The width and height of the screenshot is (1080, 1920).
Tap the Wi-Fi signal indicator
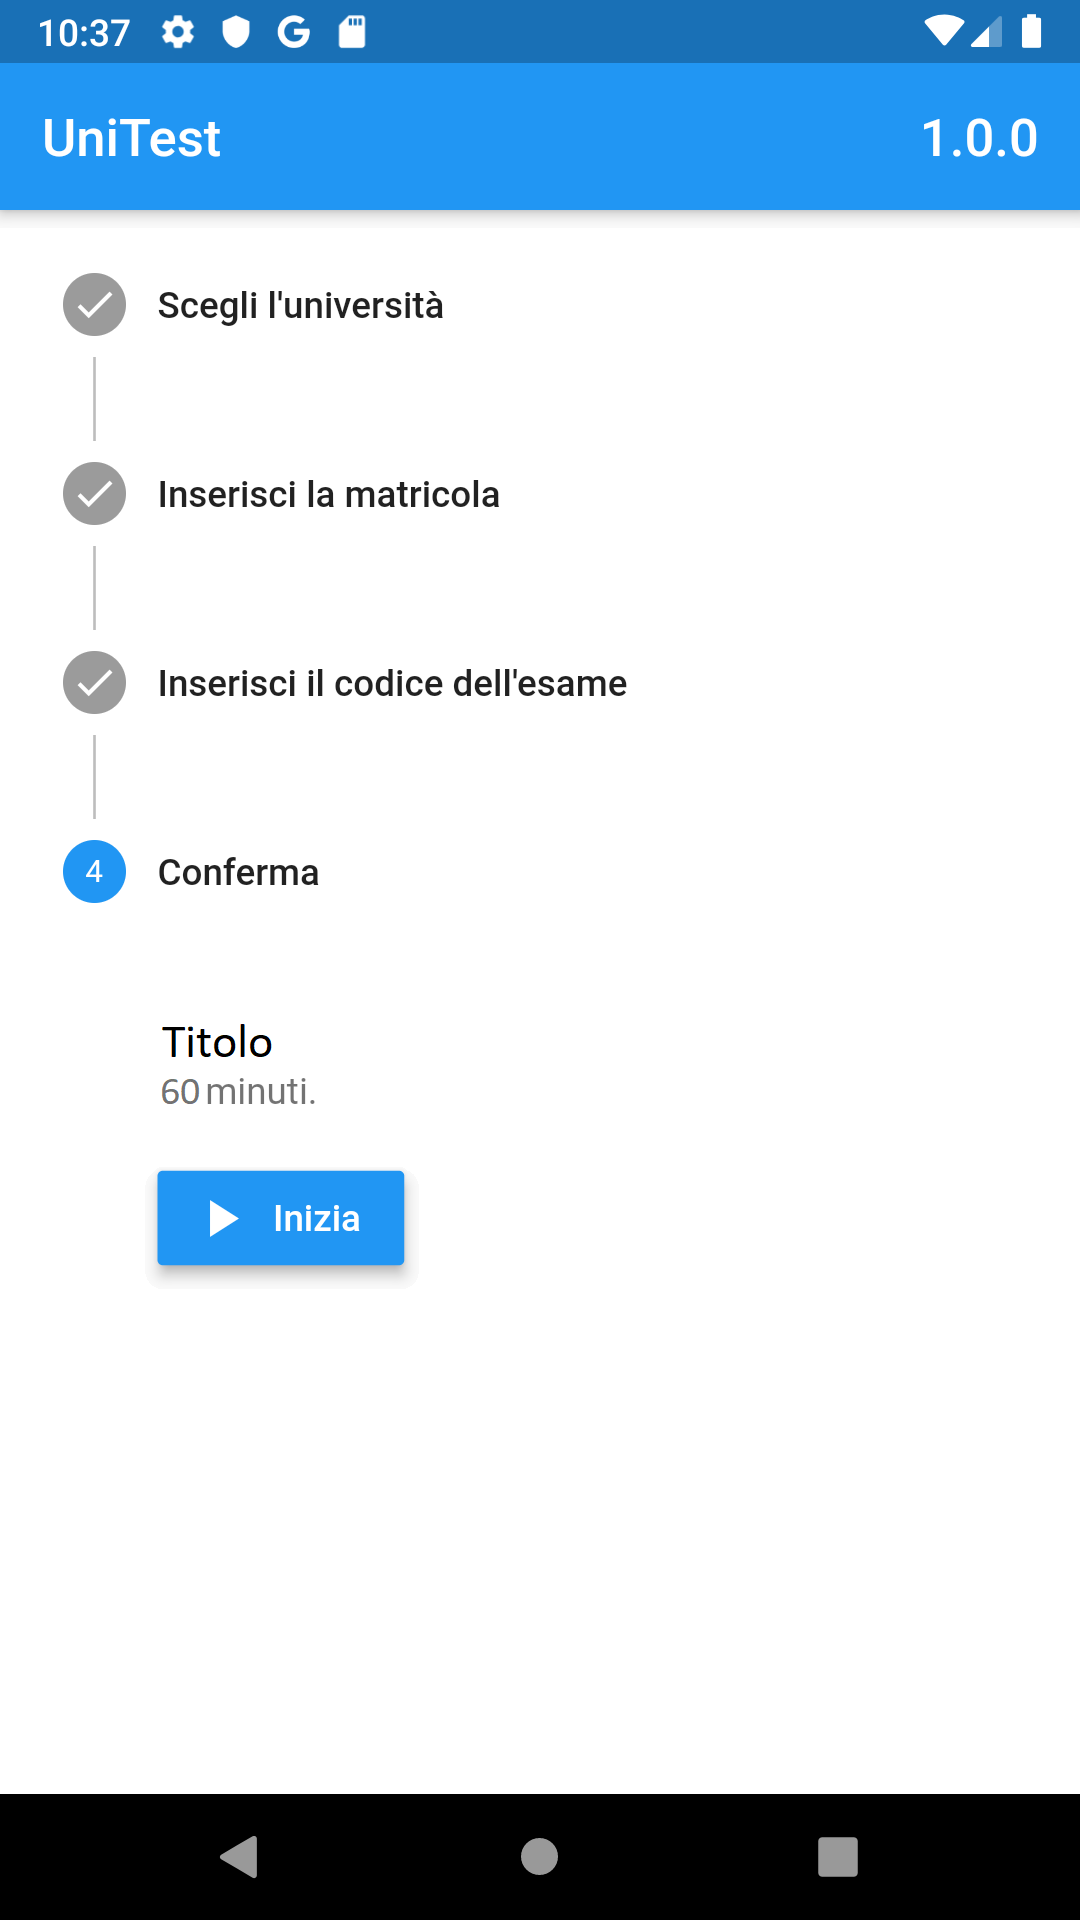click(x=943, y=32)
